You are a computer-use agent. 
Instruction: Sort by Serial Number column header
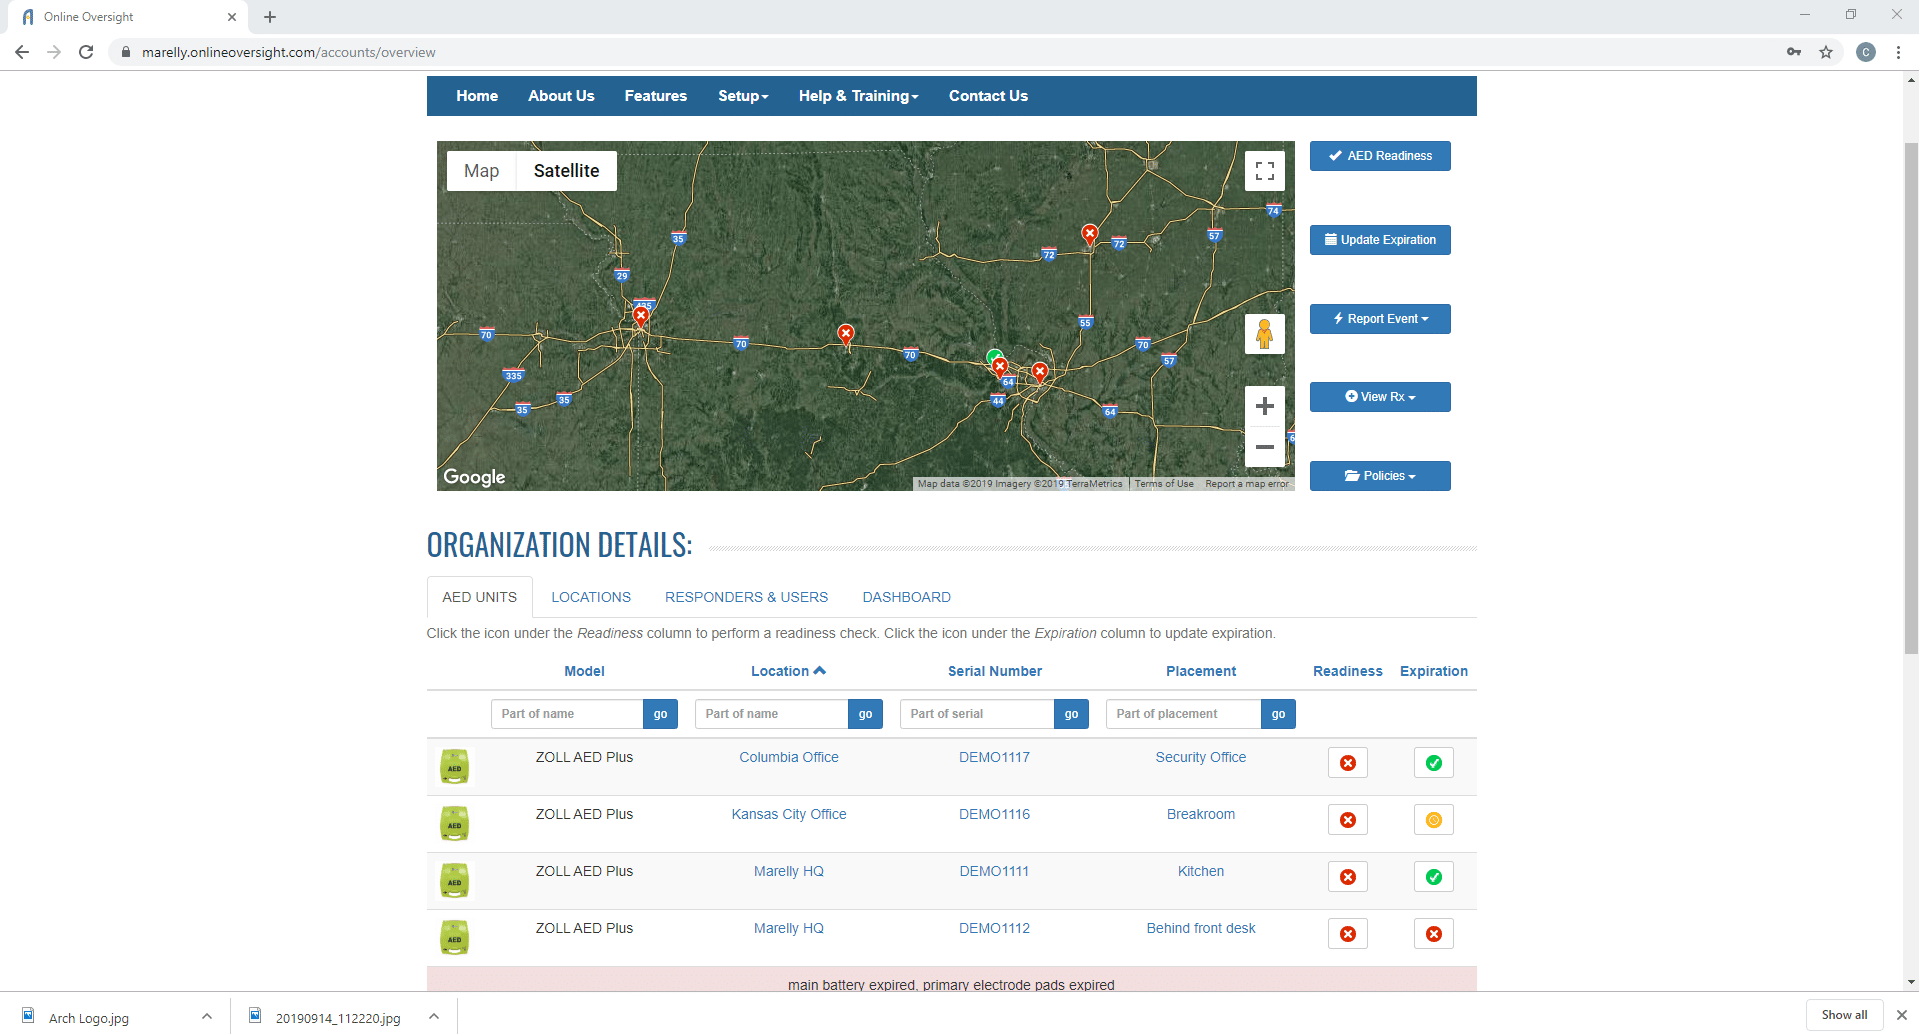tap(995, 671)
